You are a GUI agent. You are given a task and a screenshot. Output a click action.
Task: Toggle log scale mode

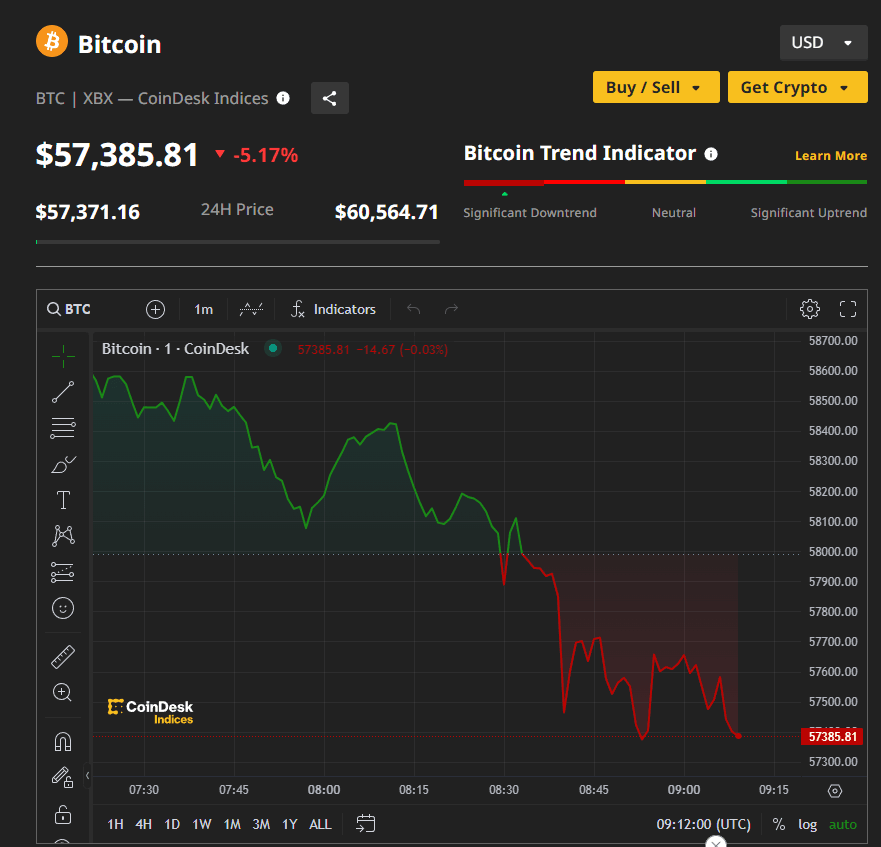click(x=807, y=824)
